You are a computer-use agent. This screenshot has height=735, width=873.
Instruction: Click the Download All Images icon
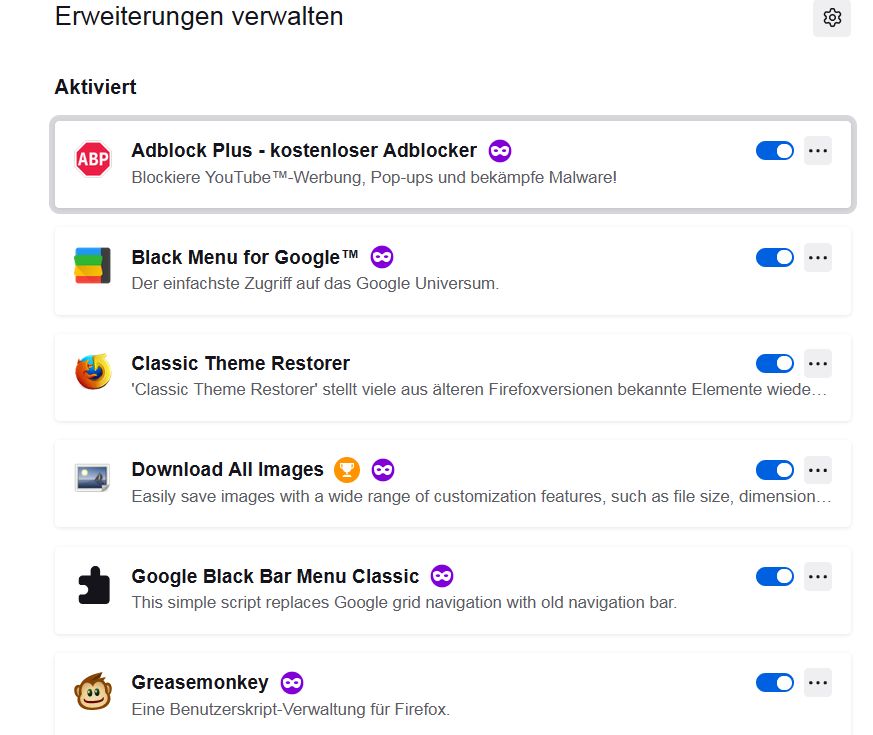tap(93, 479)
